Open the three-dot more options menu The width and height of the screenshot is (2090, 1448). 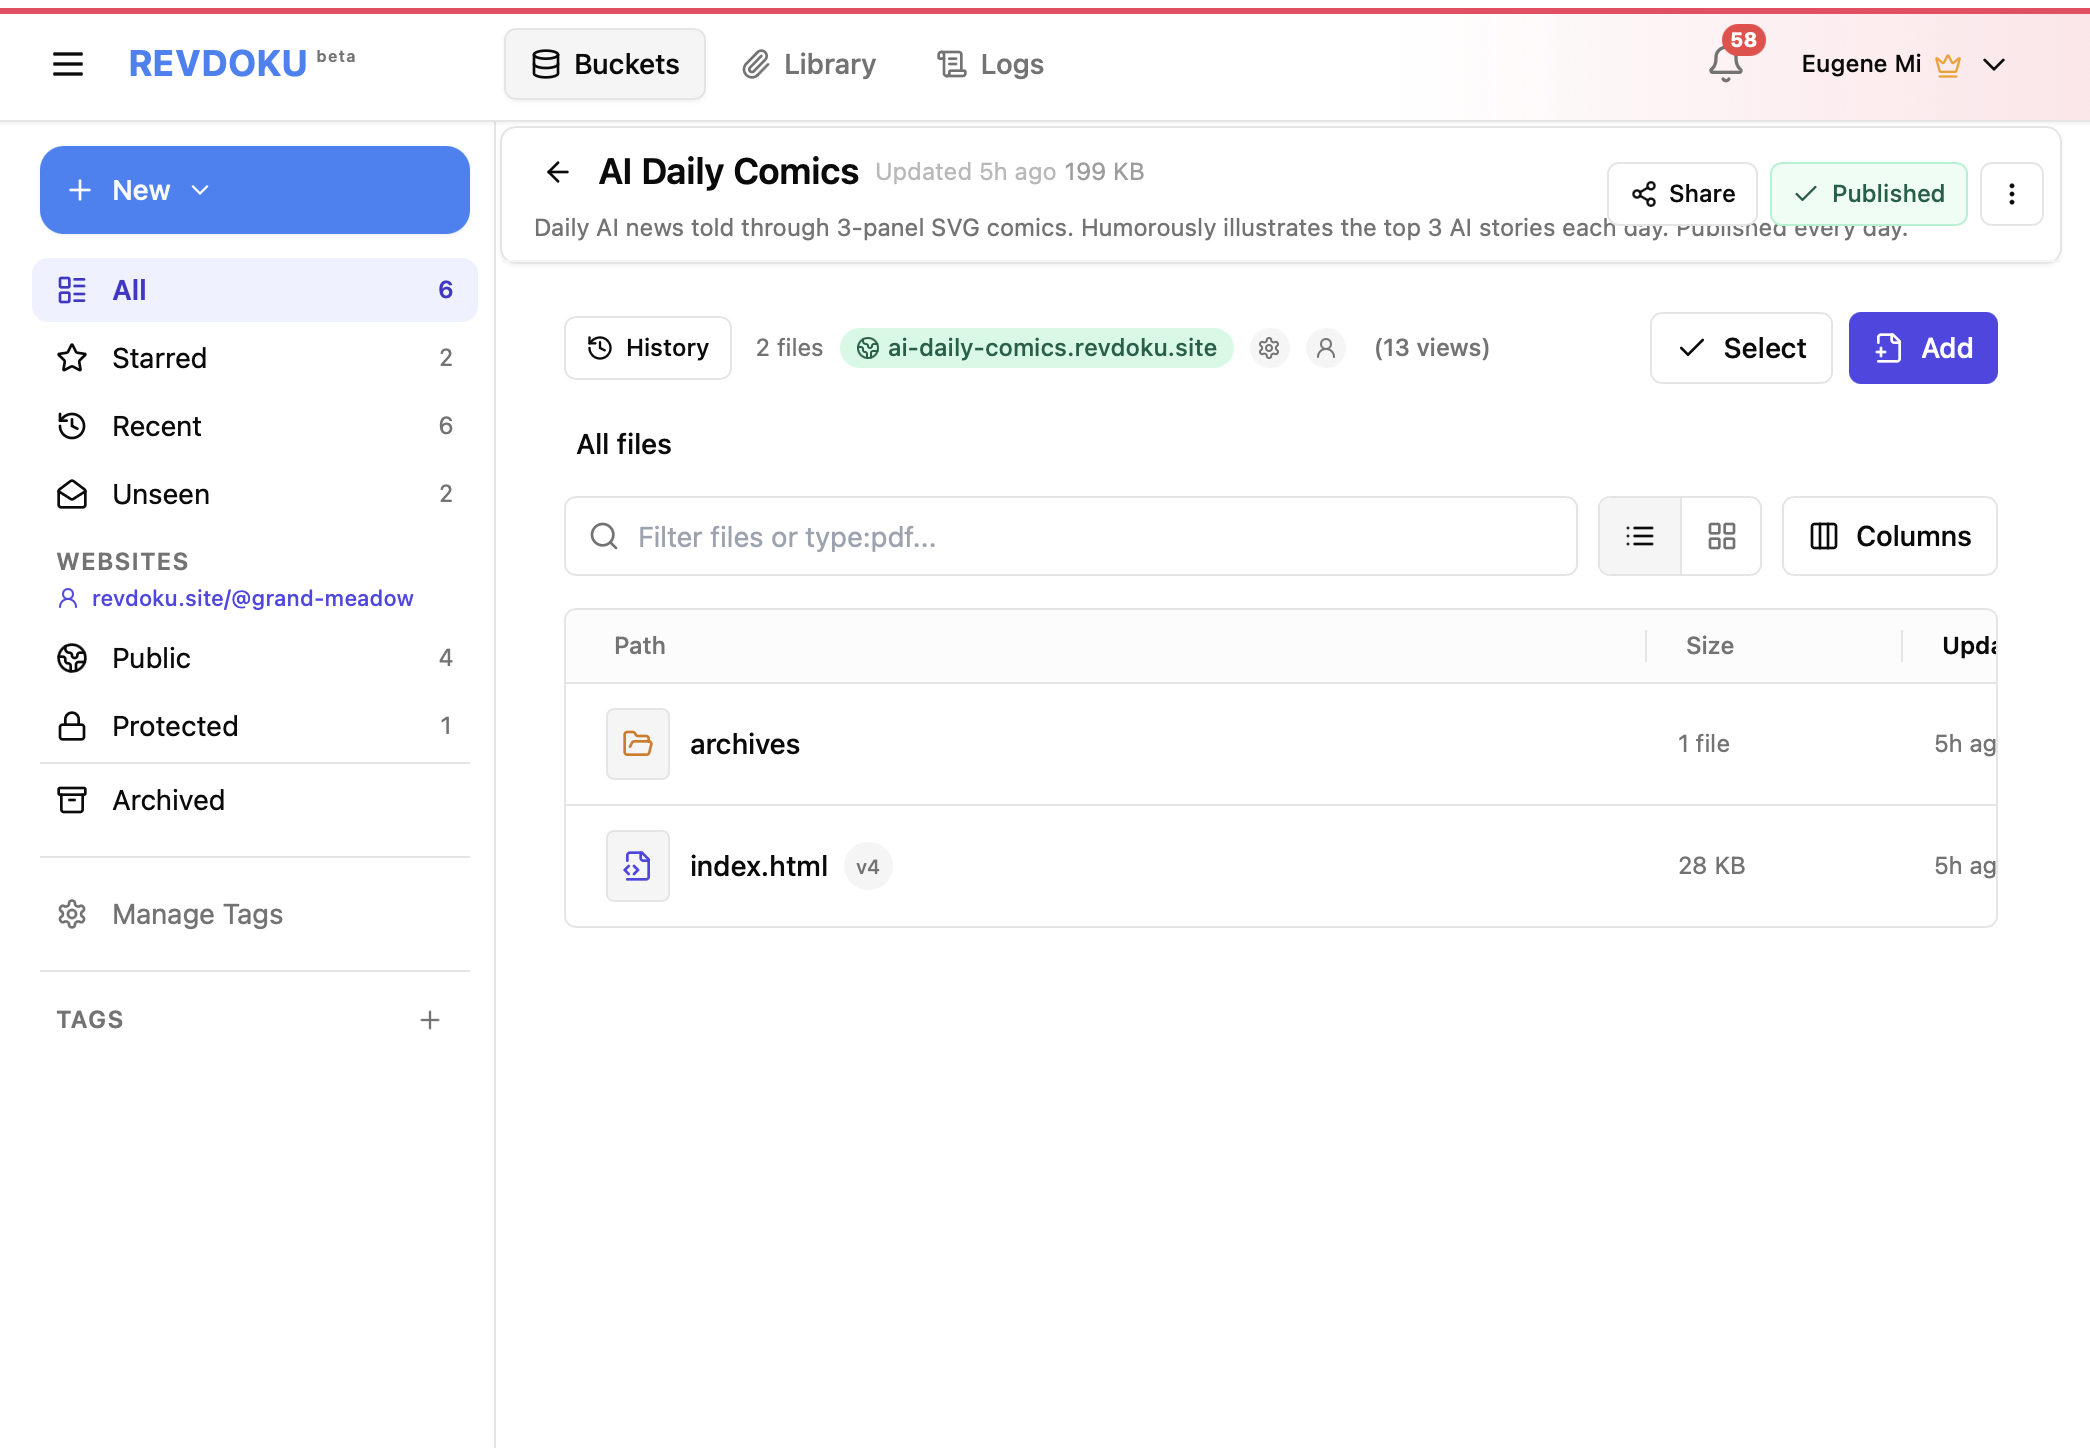pos(2012,194)
